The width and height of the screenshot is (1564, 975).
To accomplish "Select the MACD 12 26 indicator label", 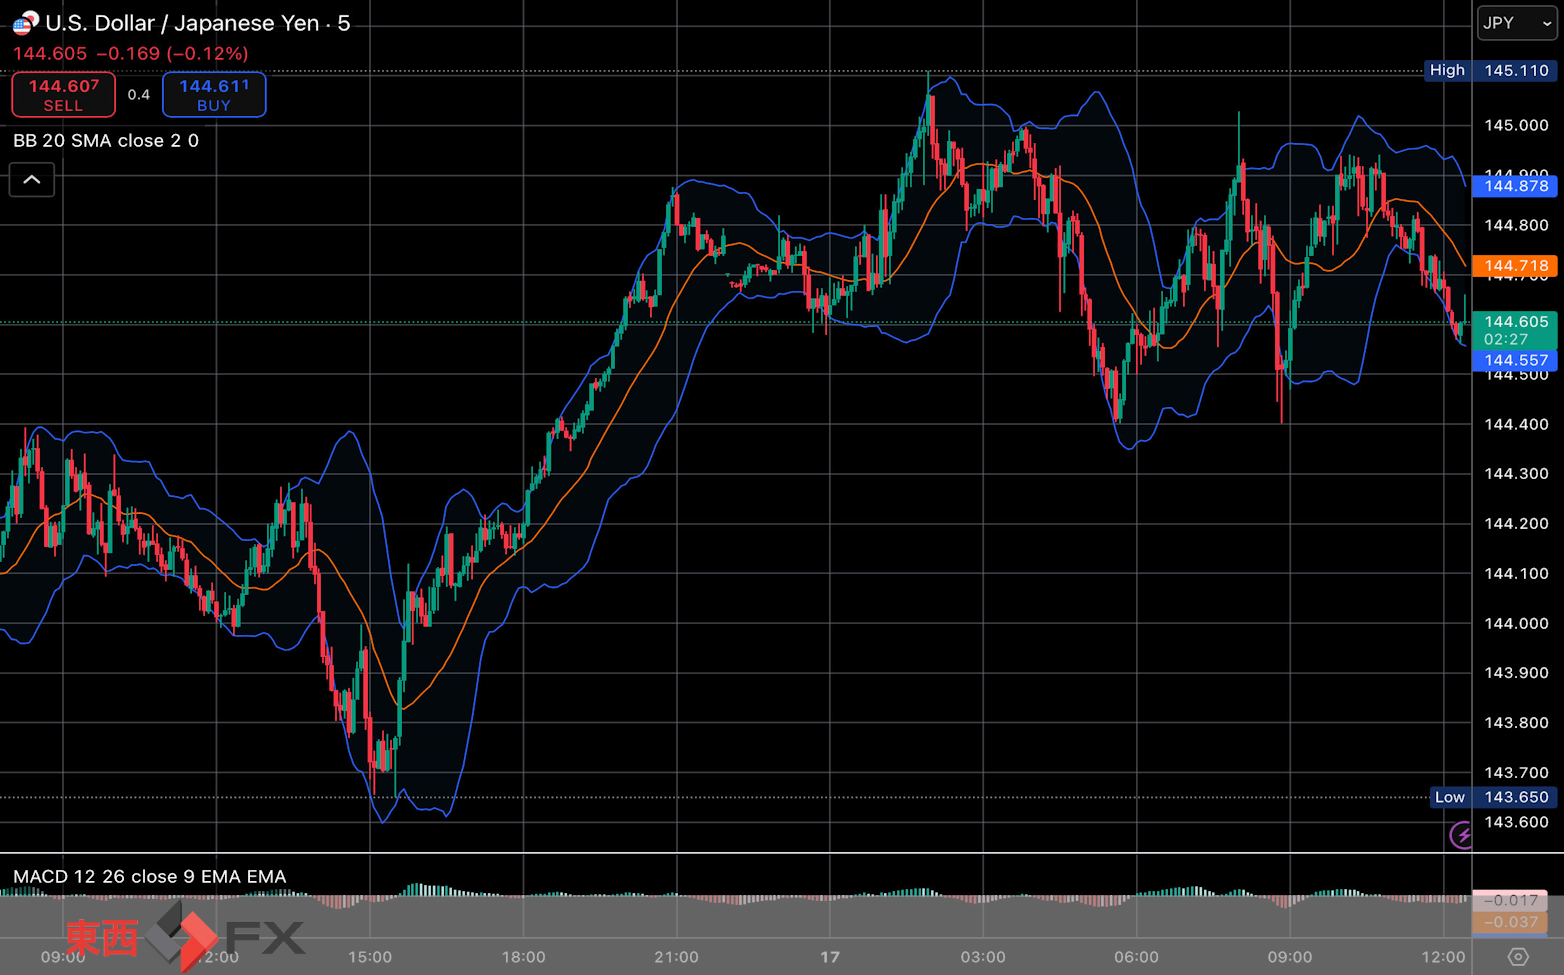I will [x=150, y=877].
